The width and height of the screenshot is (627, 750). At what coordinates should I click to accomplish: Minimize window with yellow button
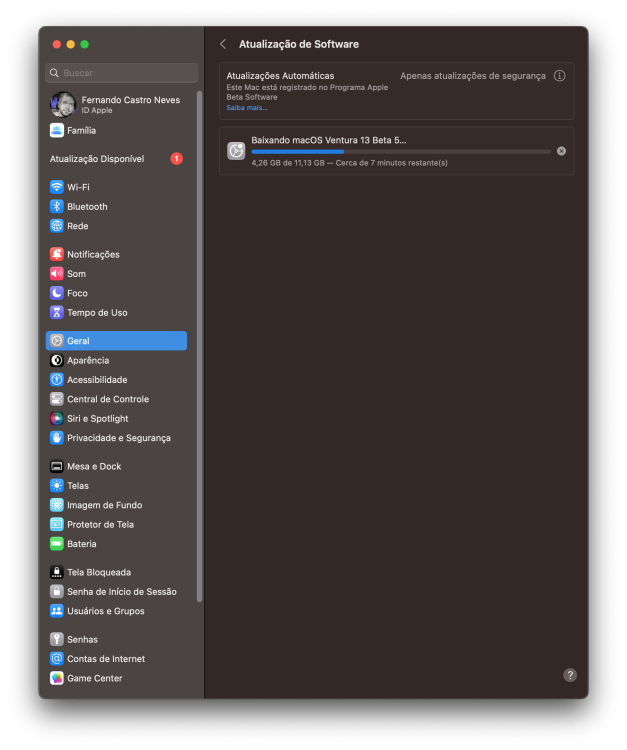tap(70, 44)
